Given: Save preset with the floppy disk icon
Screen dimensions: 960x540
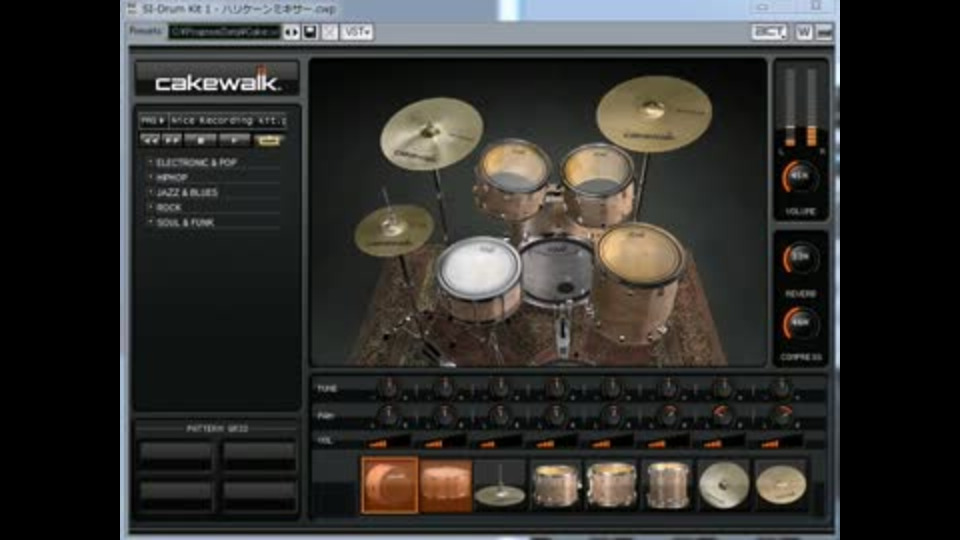Looking at the screenshot, I should (x=310, y=32).
